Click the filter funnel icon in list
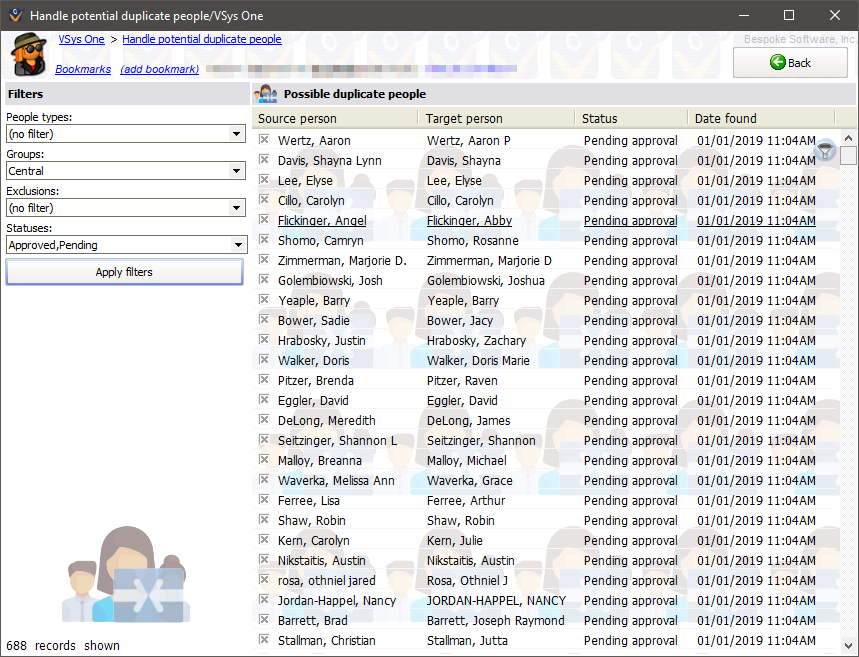The width and height of the screenshot is (859, 657). (826, 151)
